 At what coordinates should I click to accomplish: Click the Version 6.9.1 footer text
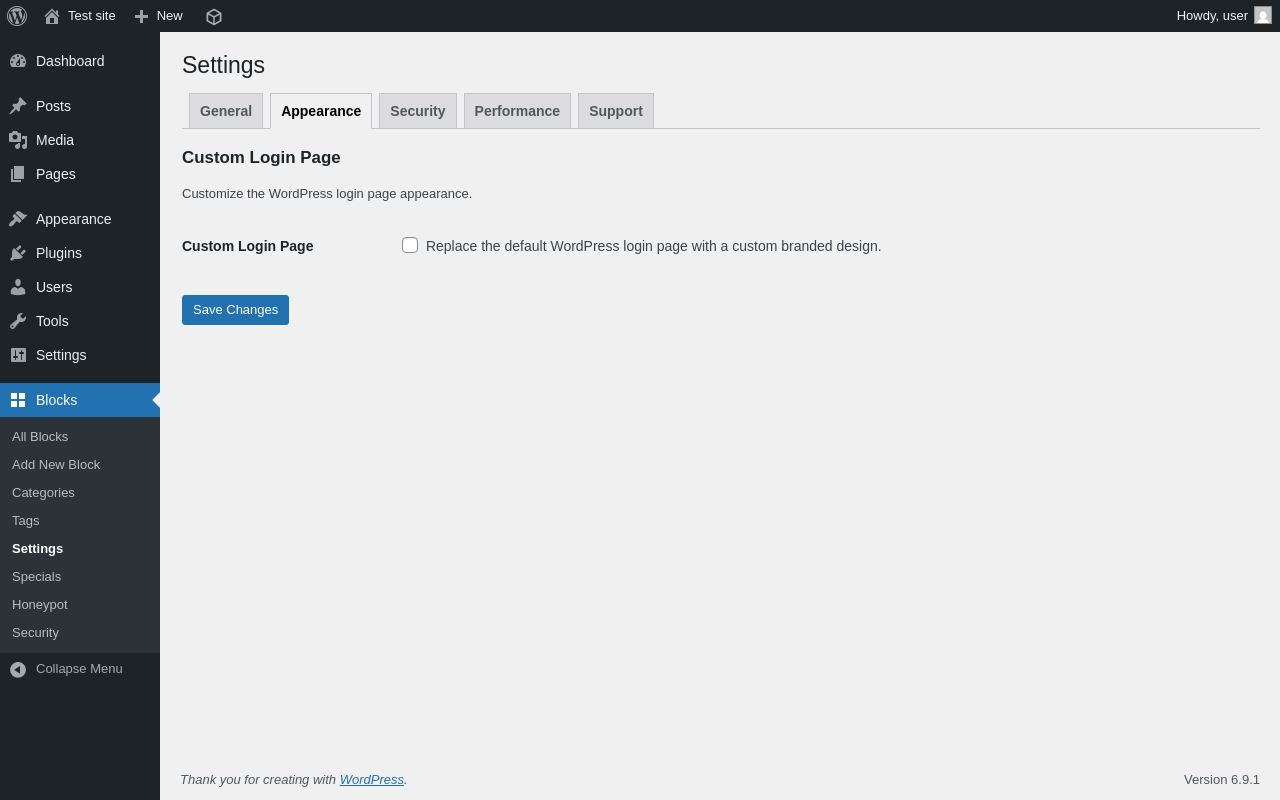tap(1222, 780)
